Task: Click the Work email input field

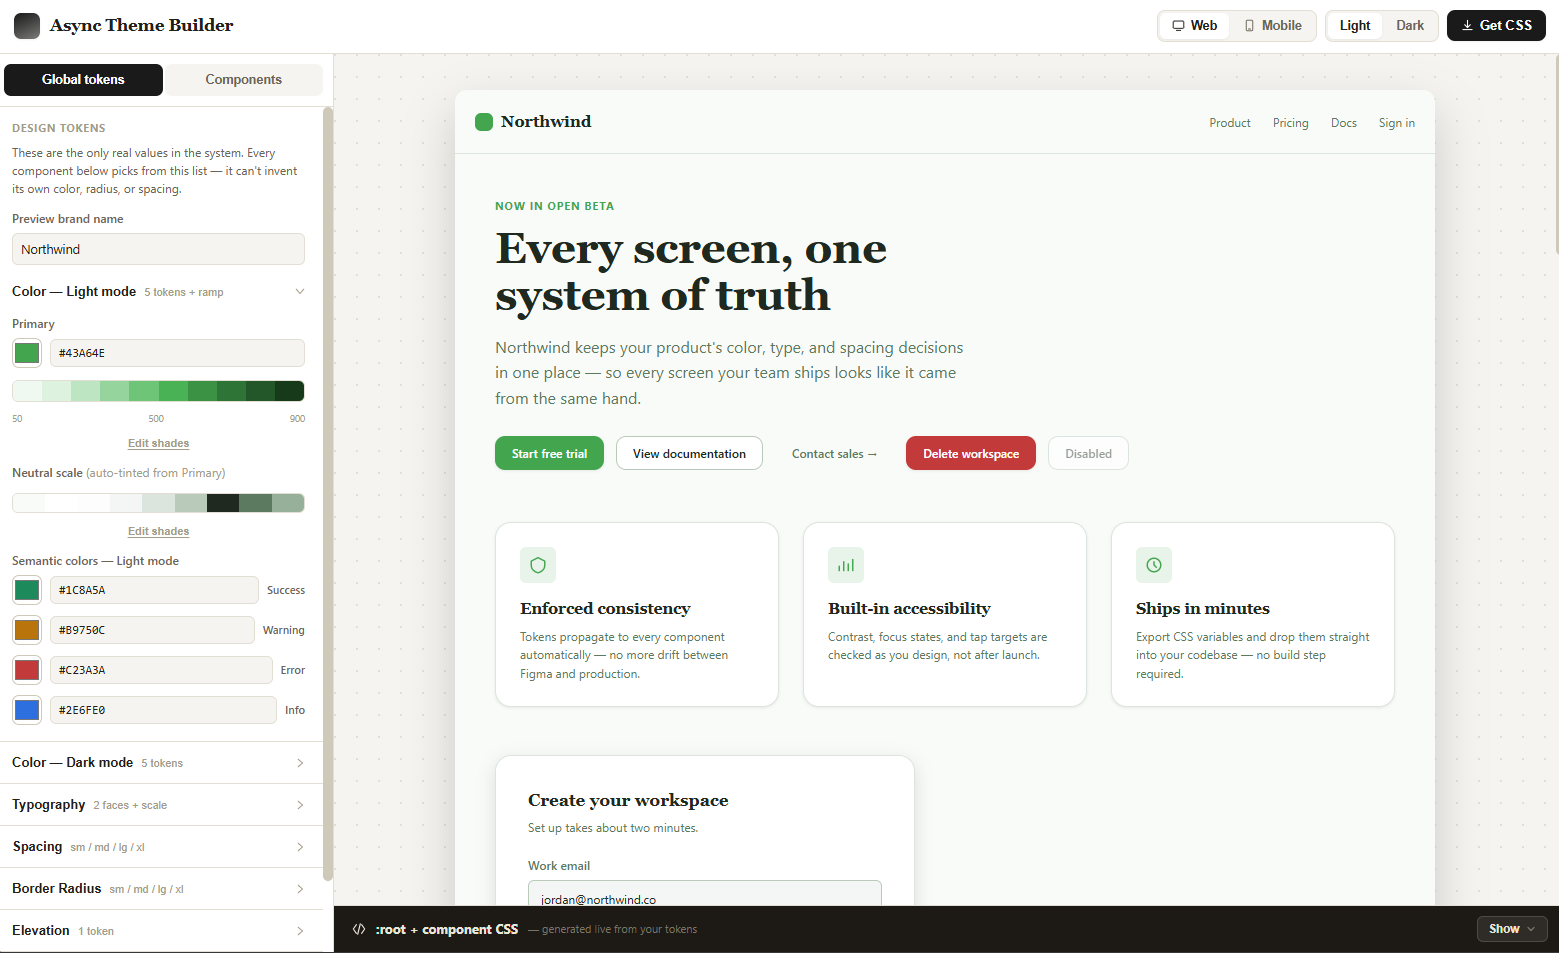Action: coord(705,893)
